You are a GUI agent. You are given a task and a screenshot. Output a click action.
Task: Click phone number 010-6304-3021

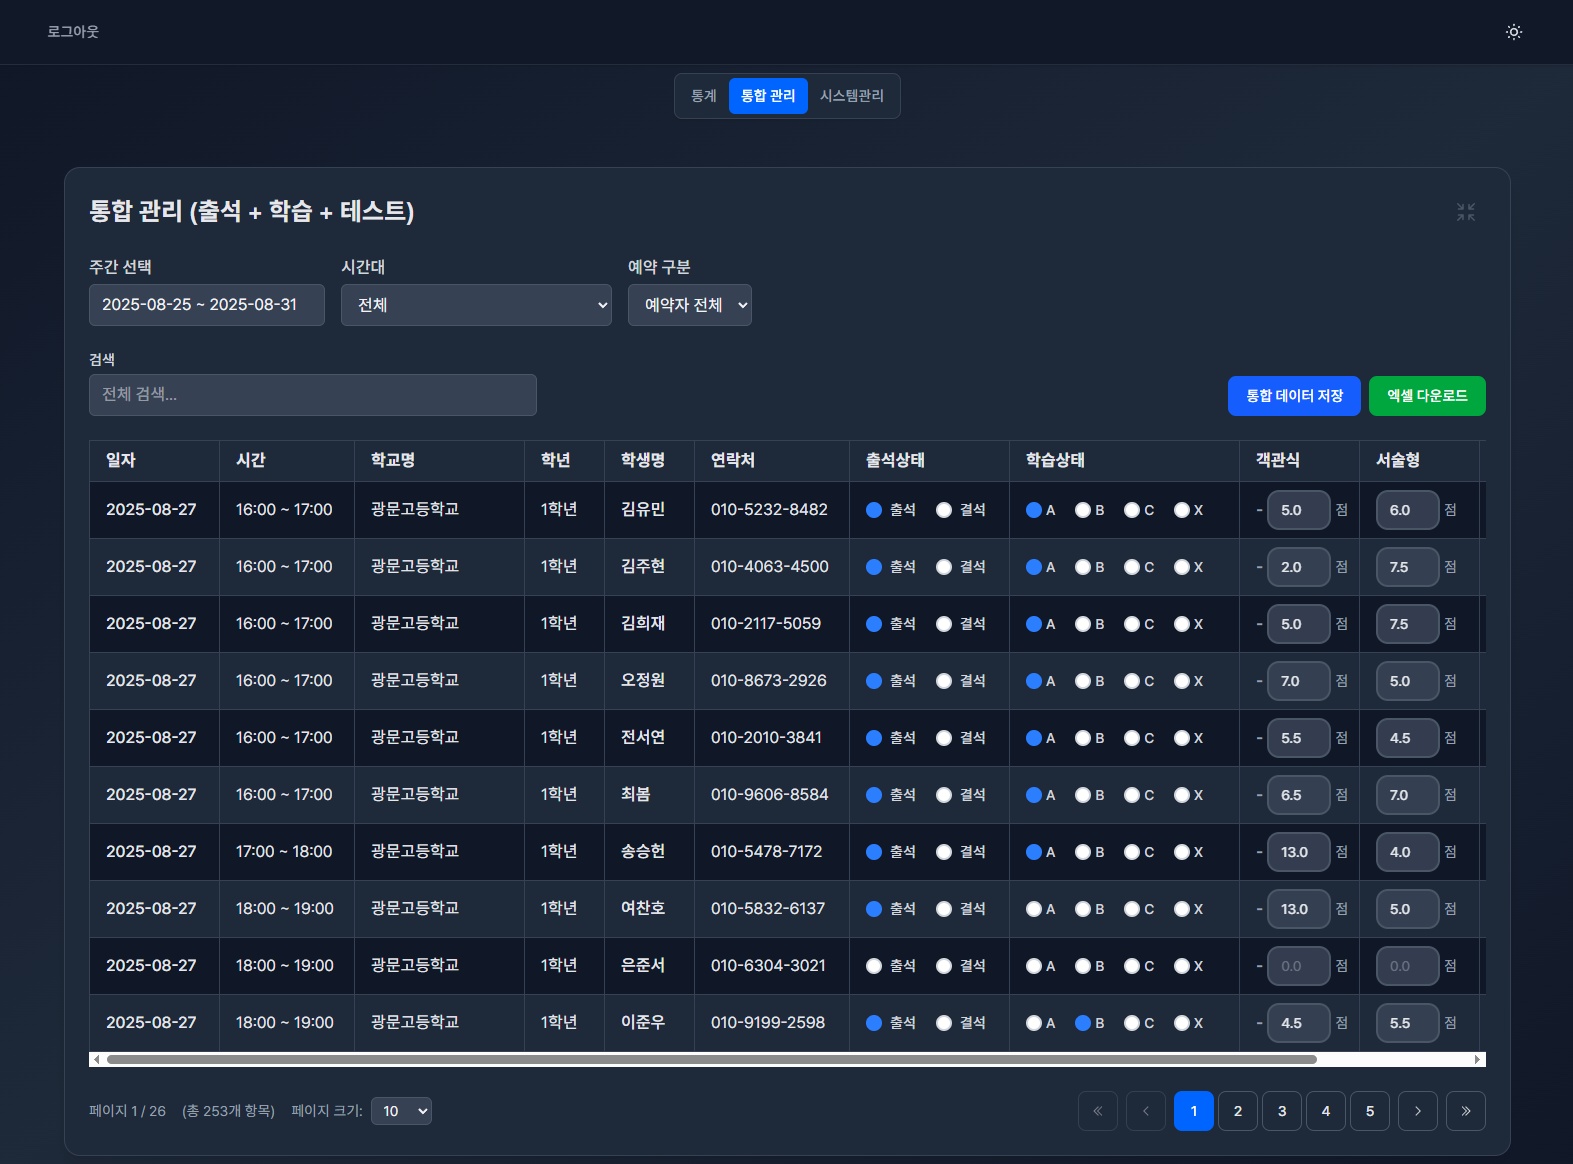768,966
